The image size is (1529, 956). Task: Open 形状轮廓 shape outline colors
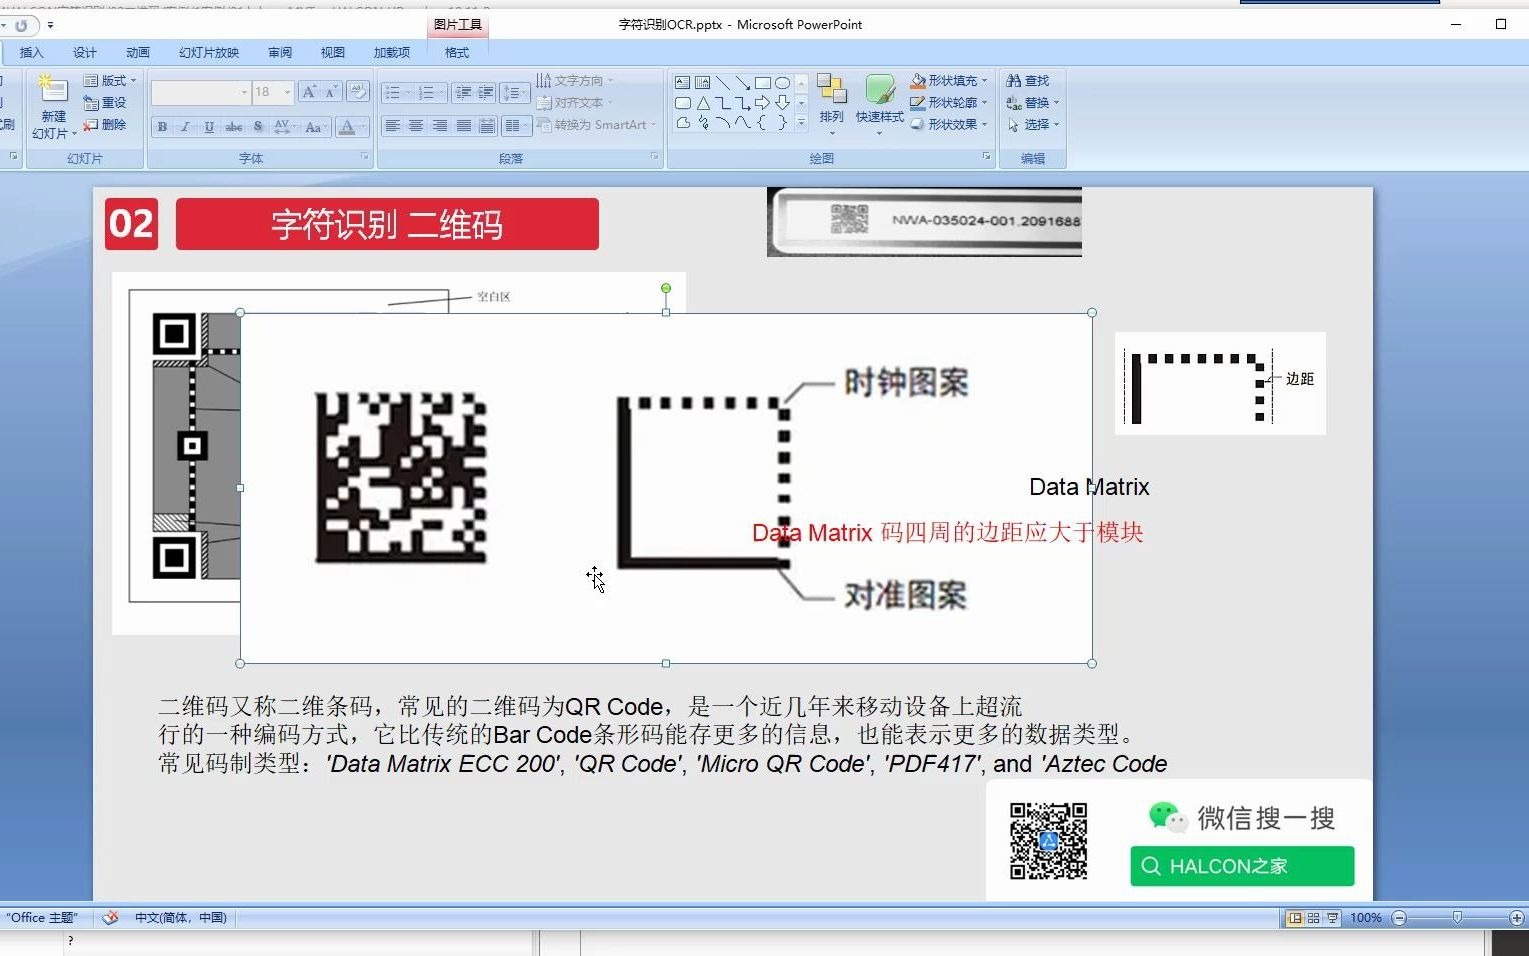tap(948, 103)
